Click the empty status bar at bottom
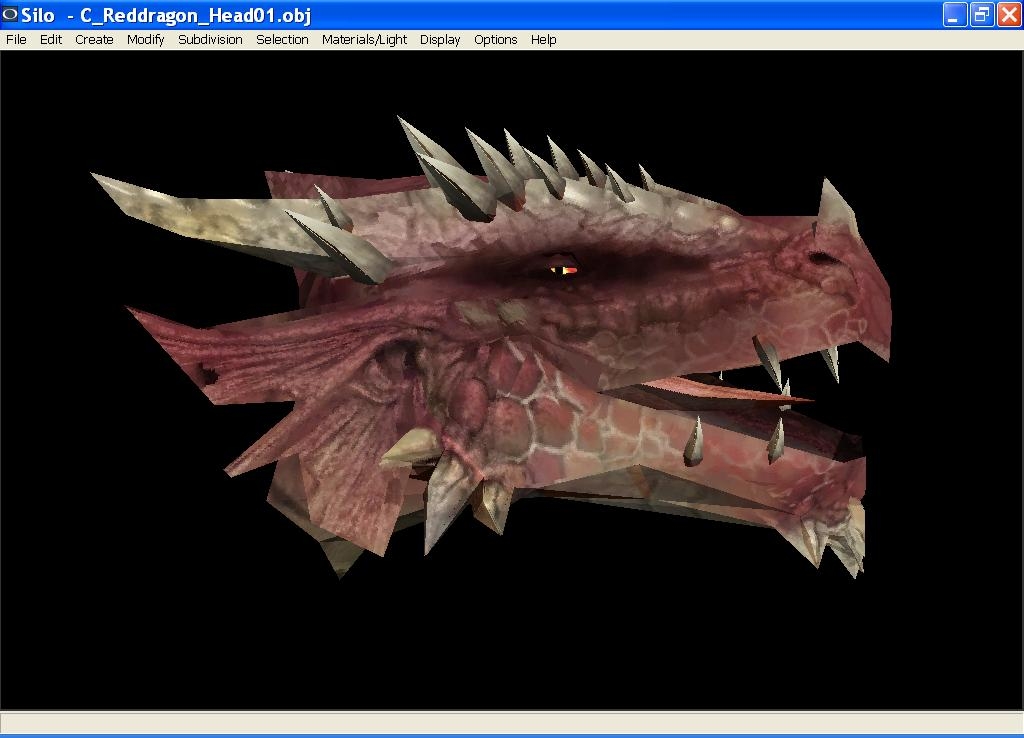Image resolution: width=1024 pixels, height=738 pixels. (x=511, y=722)
